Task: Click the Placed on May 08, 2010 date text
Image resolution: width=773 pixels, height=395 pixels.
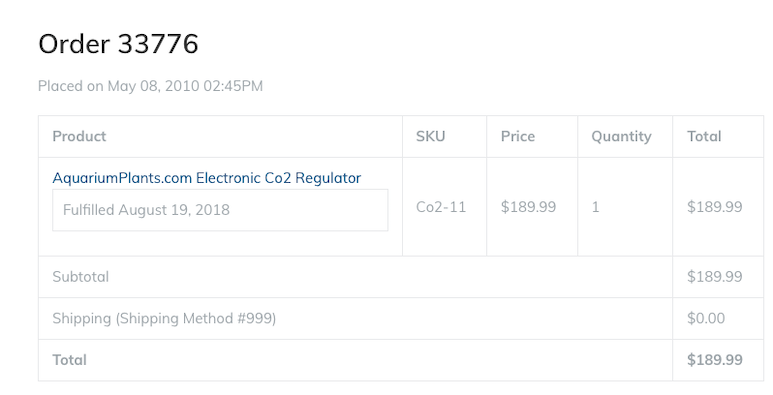Action: 150,86
